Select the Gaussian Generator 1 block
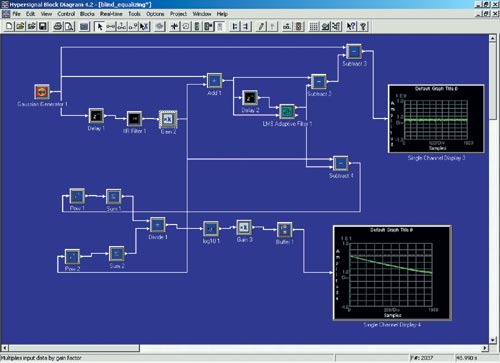The image size is (500, 363). pyautogui.click(x=42, y=91)
